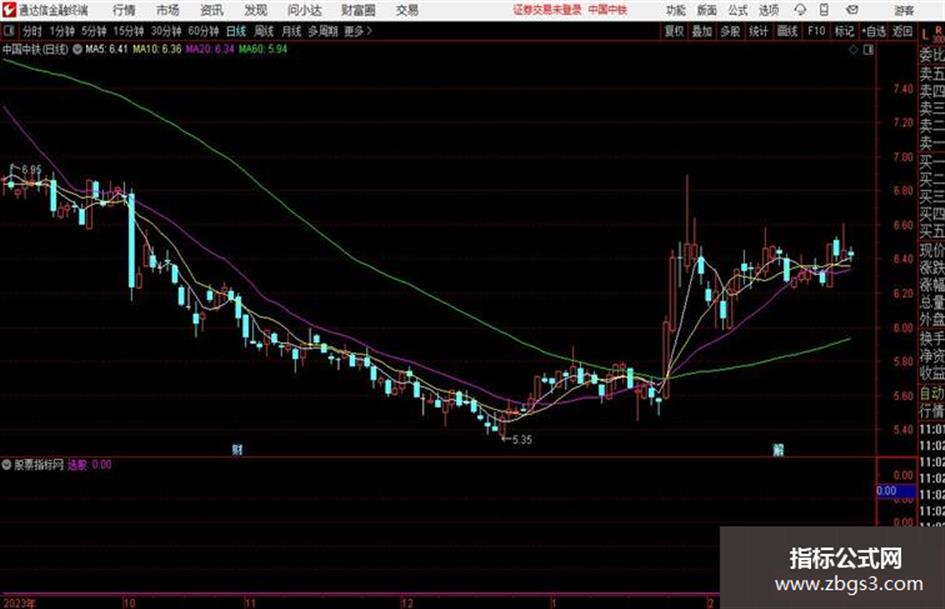Select the 周线 weekly period tab
Image resolution: width=945 pixels, height=609 pixels.
(x=264, y=31)
